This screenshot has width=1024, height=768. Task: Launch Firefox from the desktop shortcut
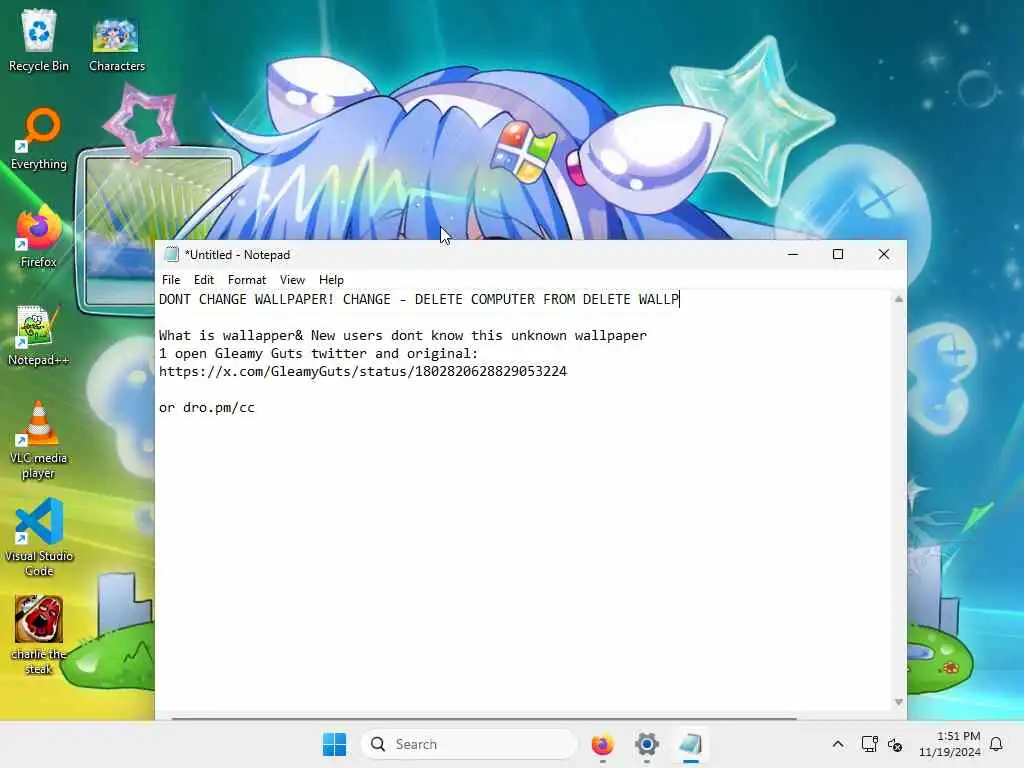[x=39, y=236]
